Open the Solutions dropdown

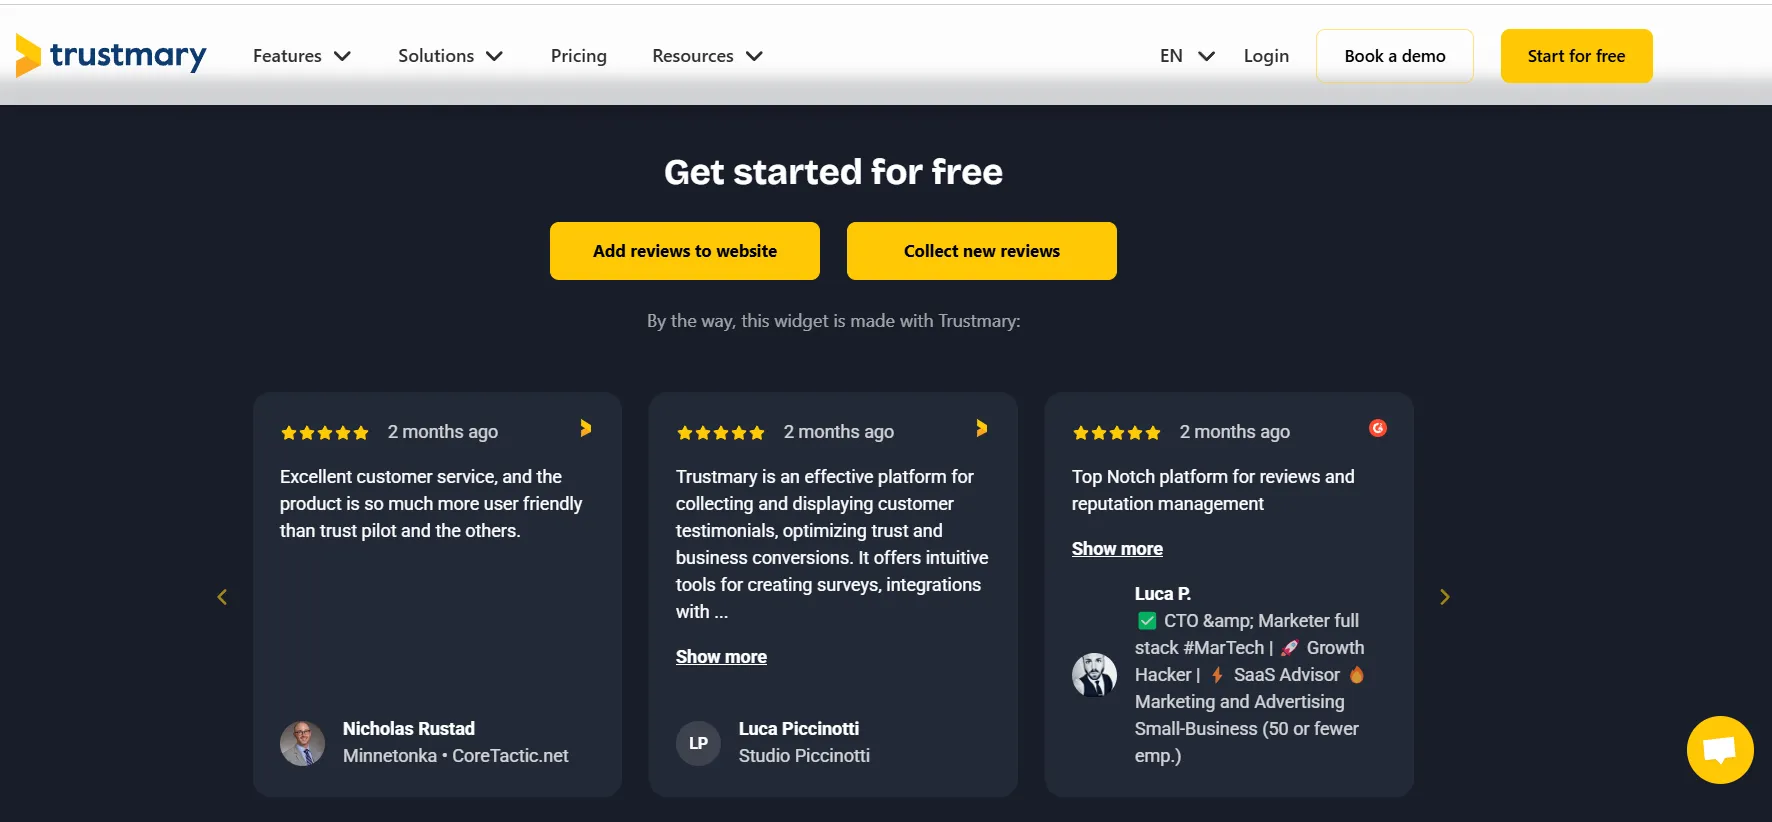[x=450, y=56]
